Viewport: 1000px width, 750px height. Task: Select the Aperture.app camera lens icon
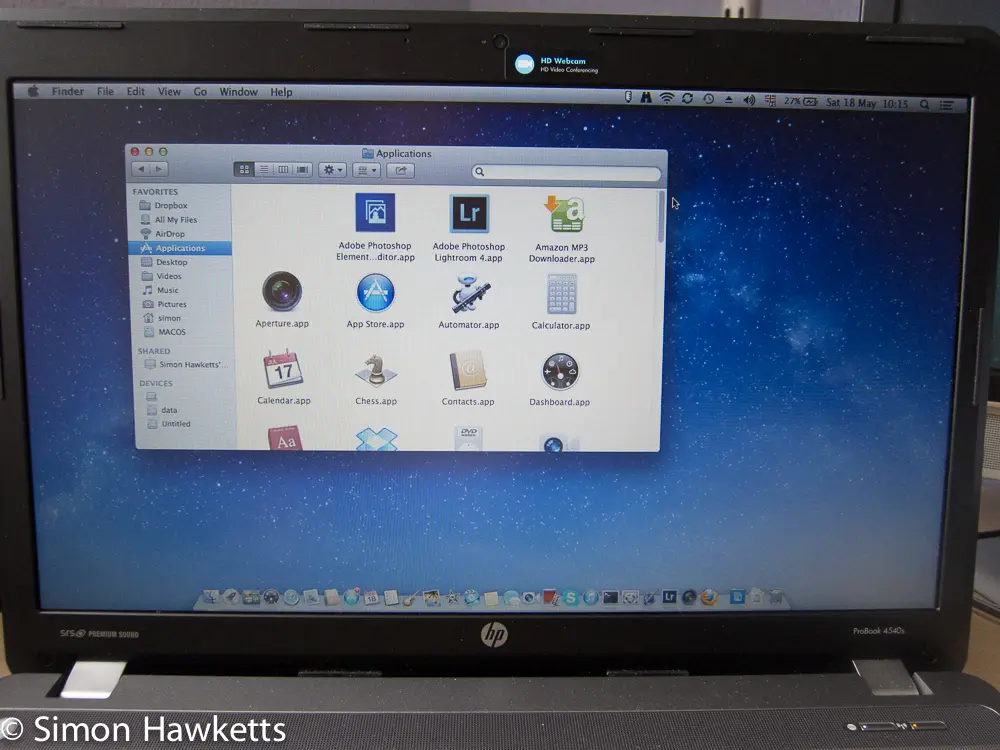(x=282, y=292)
